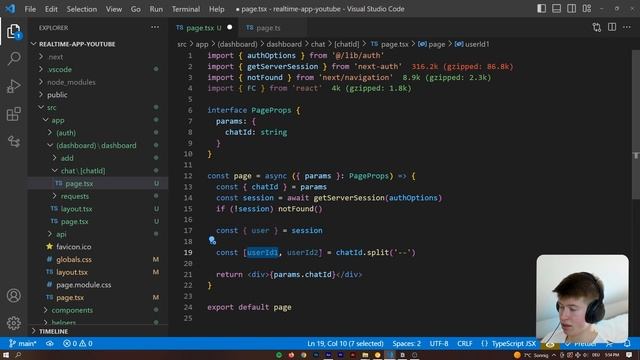Open the Terminal menu
This screenshot has width=640, height=360.
pyautogui.click(x=186, y=9)
